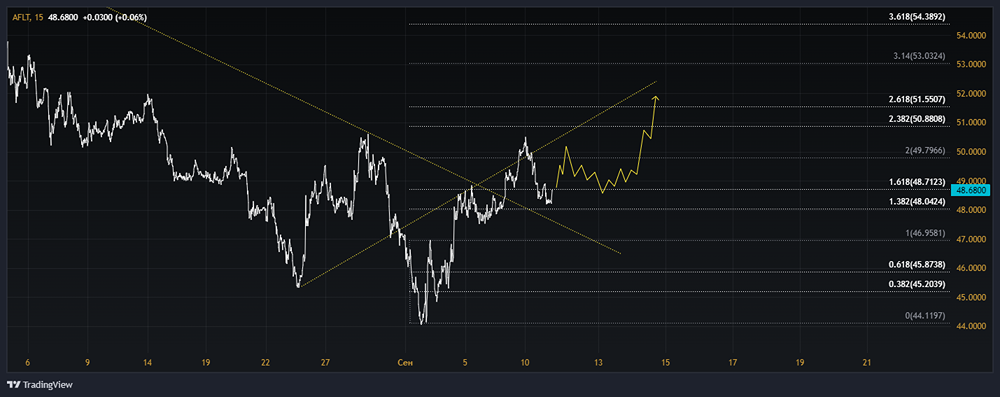The image size is (1000, 397).
Task: Select the 0.382(45.2039) Fibonacci label
Action: [x=916, y=284]
